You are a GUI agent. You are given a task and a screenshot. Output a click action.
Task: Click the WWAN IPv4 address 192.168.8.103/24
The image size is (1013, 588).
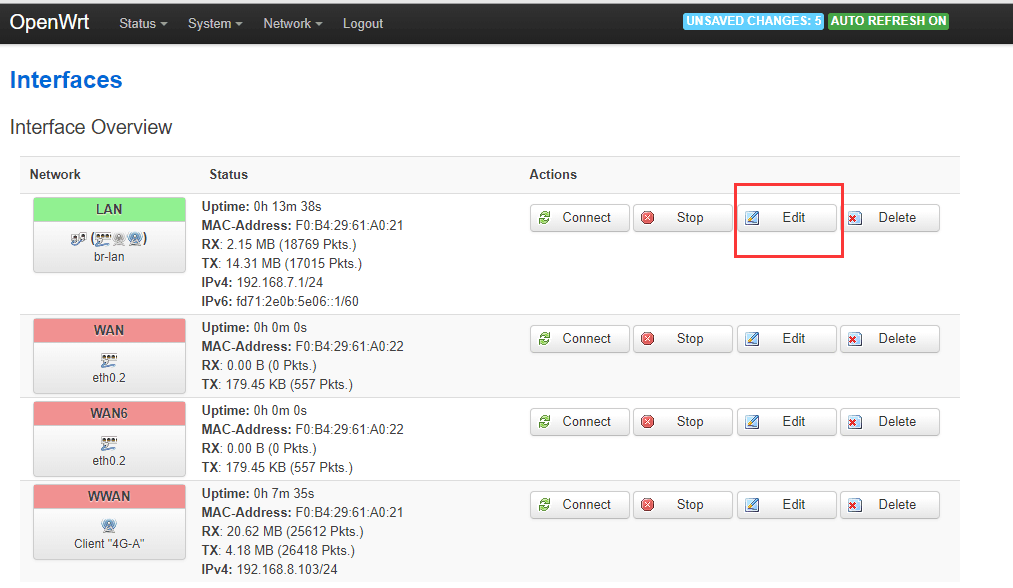coord(287,569)
